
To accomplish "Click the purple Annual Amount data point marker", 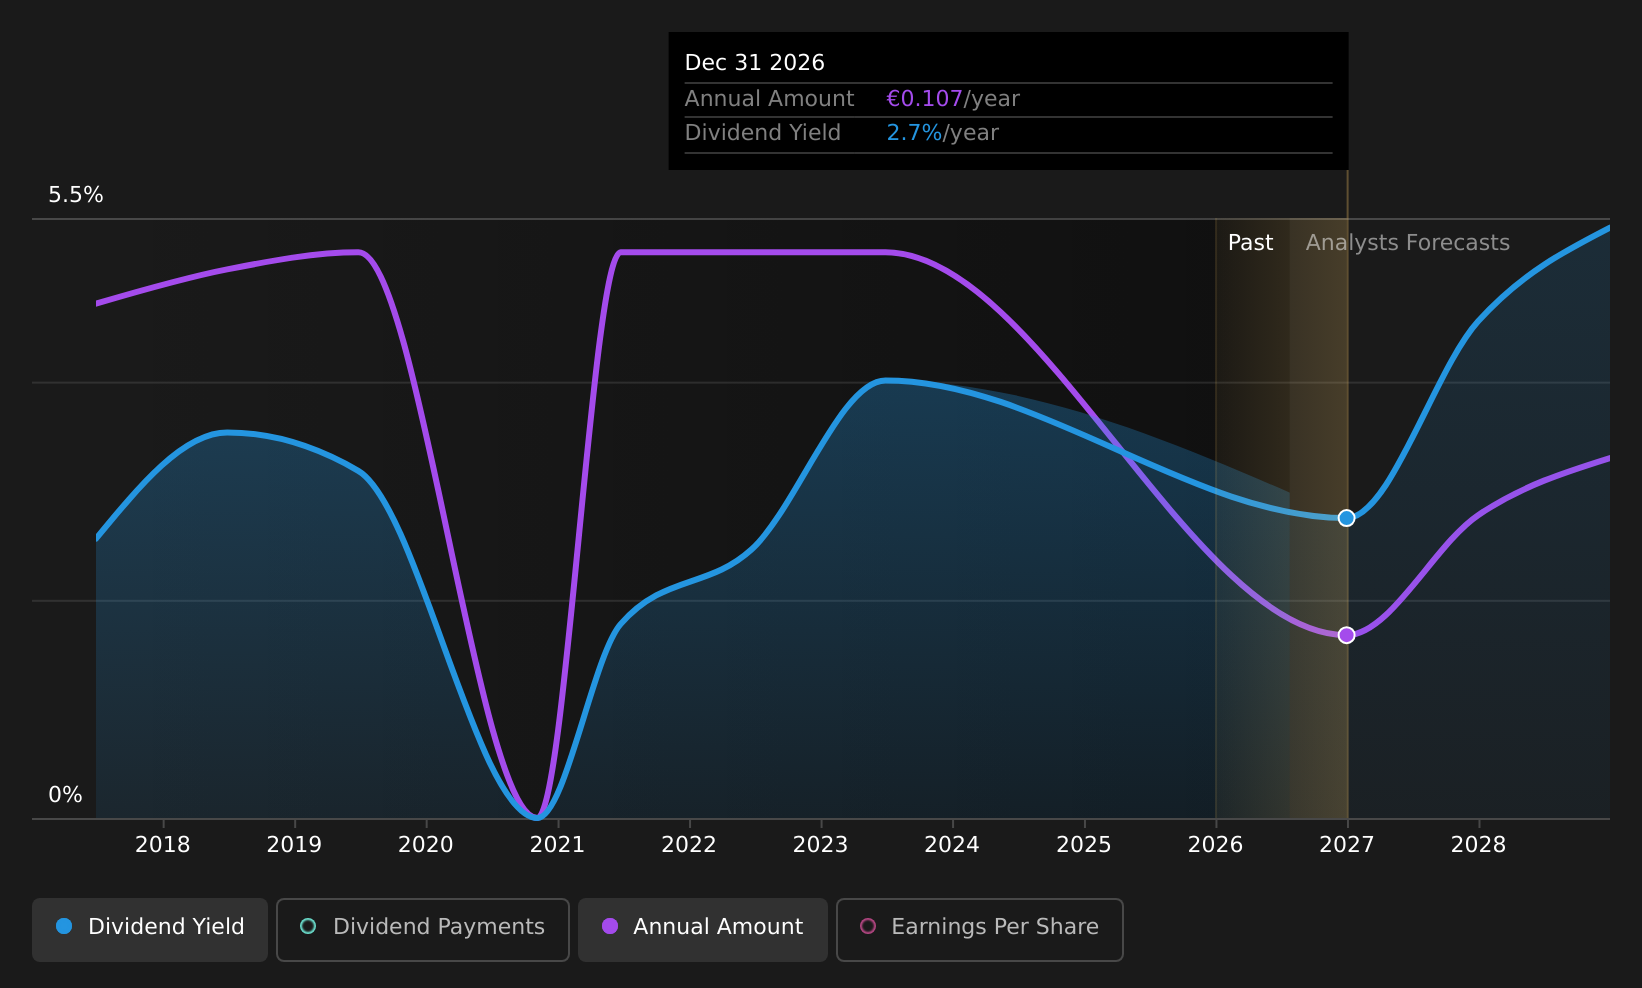I will [x=1346, y=635].
